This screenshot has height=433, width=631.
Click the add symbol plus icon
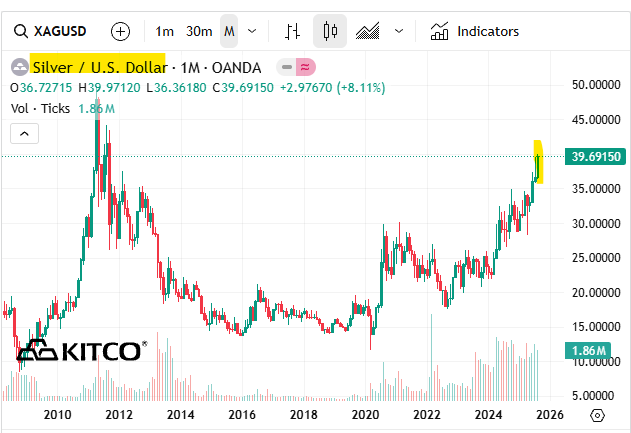(x=120, y=31)
